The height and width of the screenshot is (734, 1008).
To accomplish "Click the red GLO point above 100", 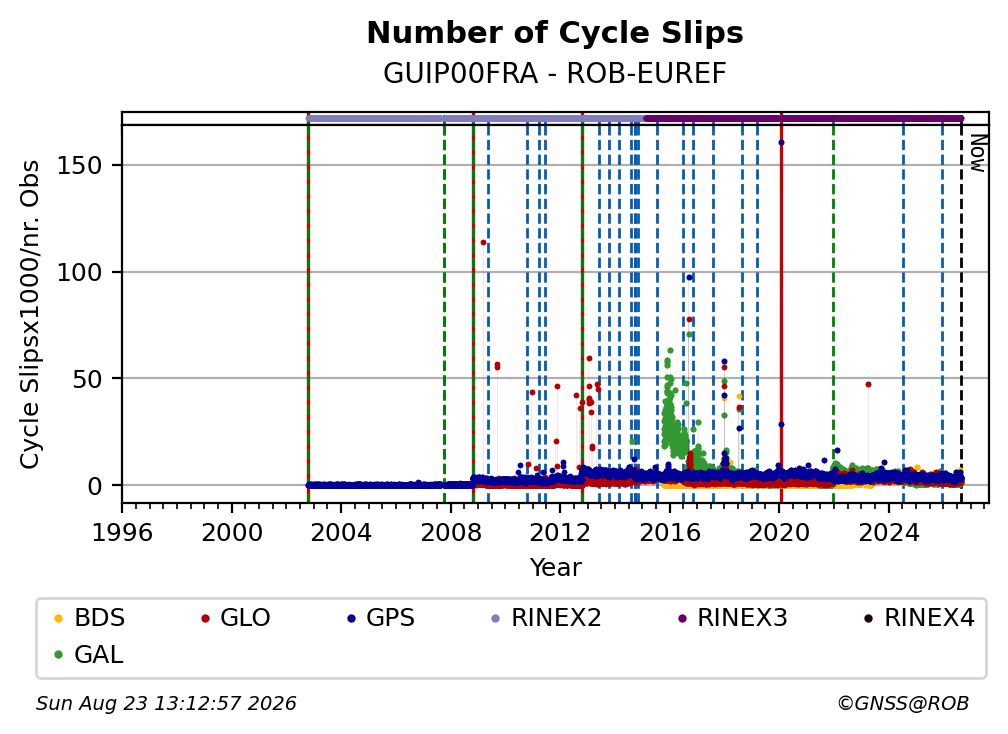I will [x=483, y=243].
